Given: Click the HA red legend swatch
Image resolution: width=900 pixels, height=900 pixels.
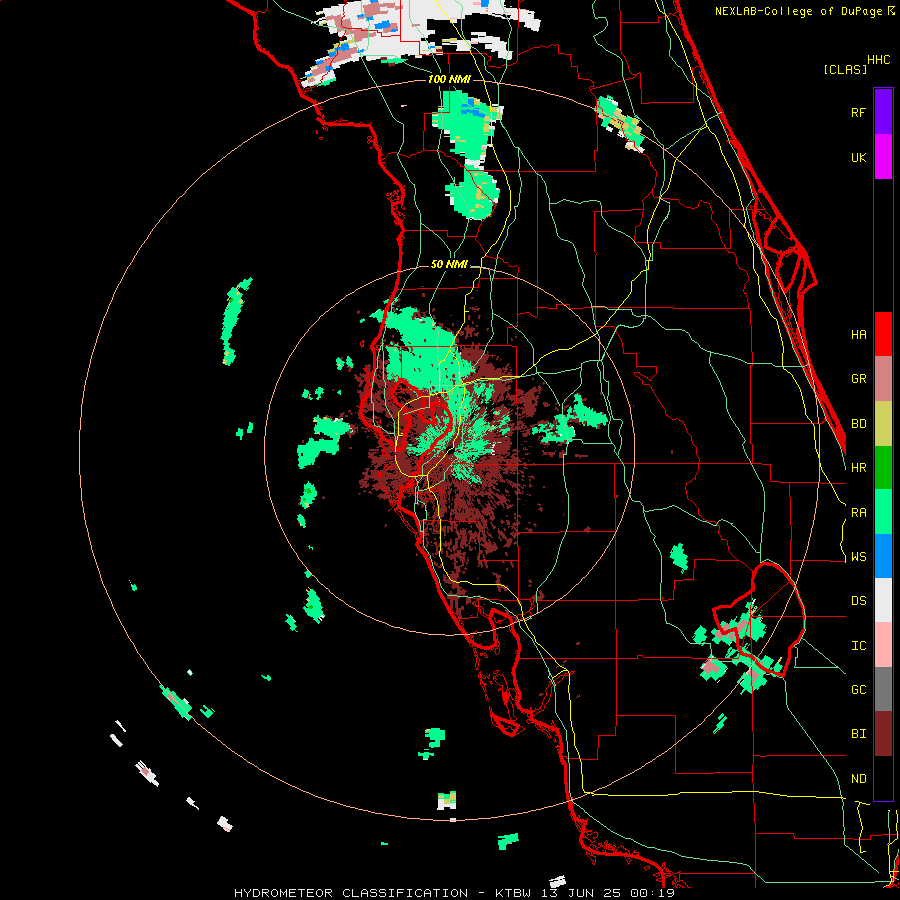Looking at the screenshot, I should tap(883, 334).
